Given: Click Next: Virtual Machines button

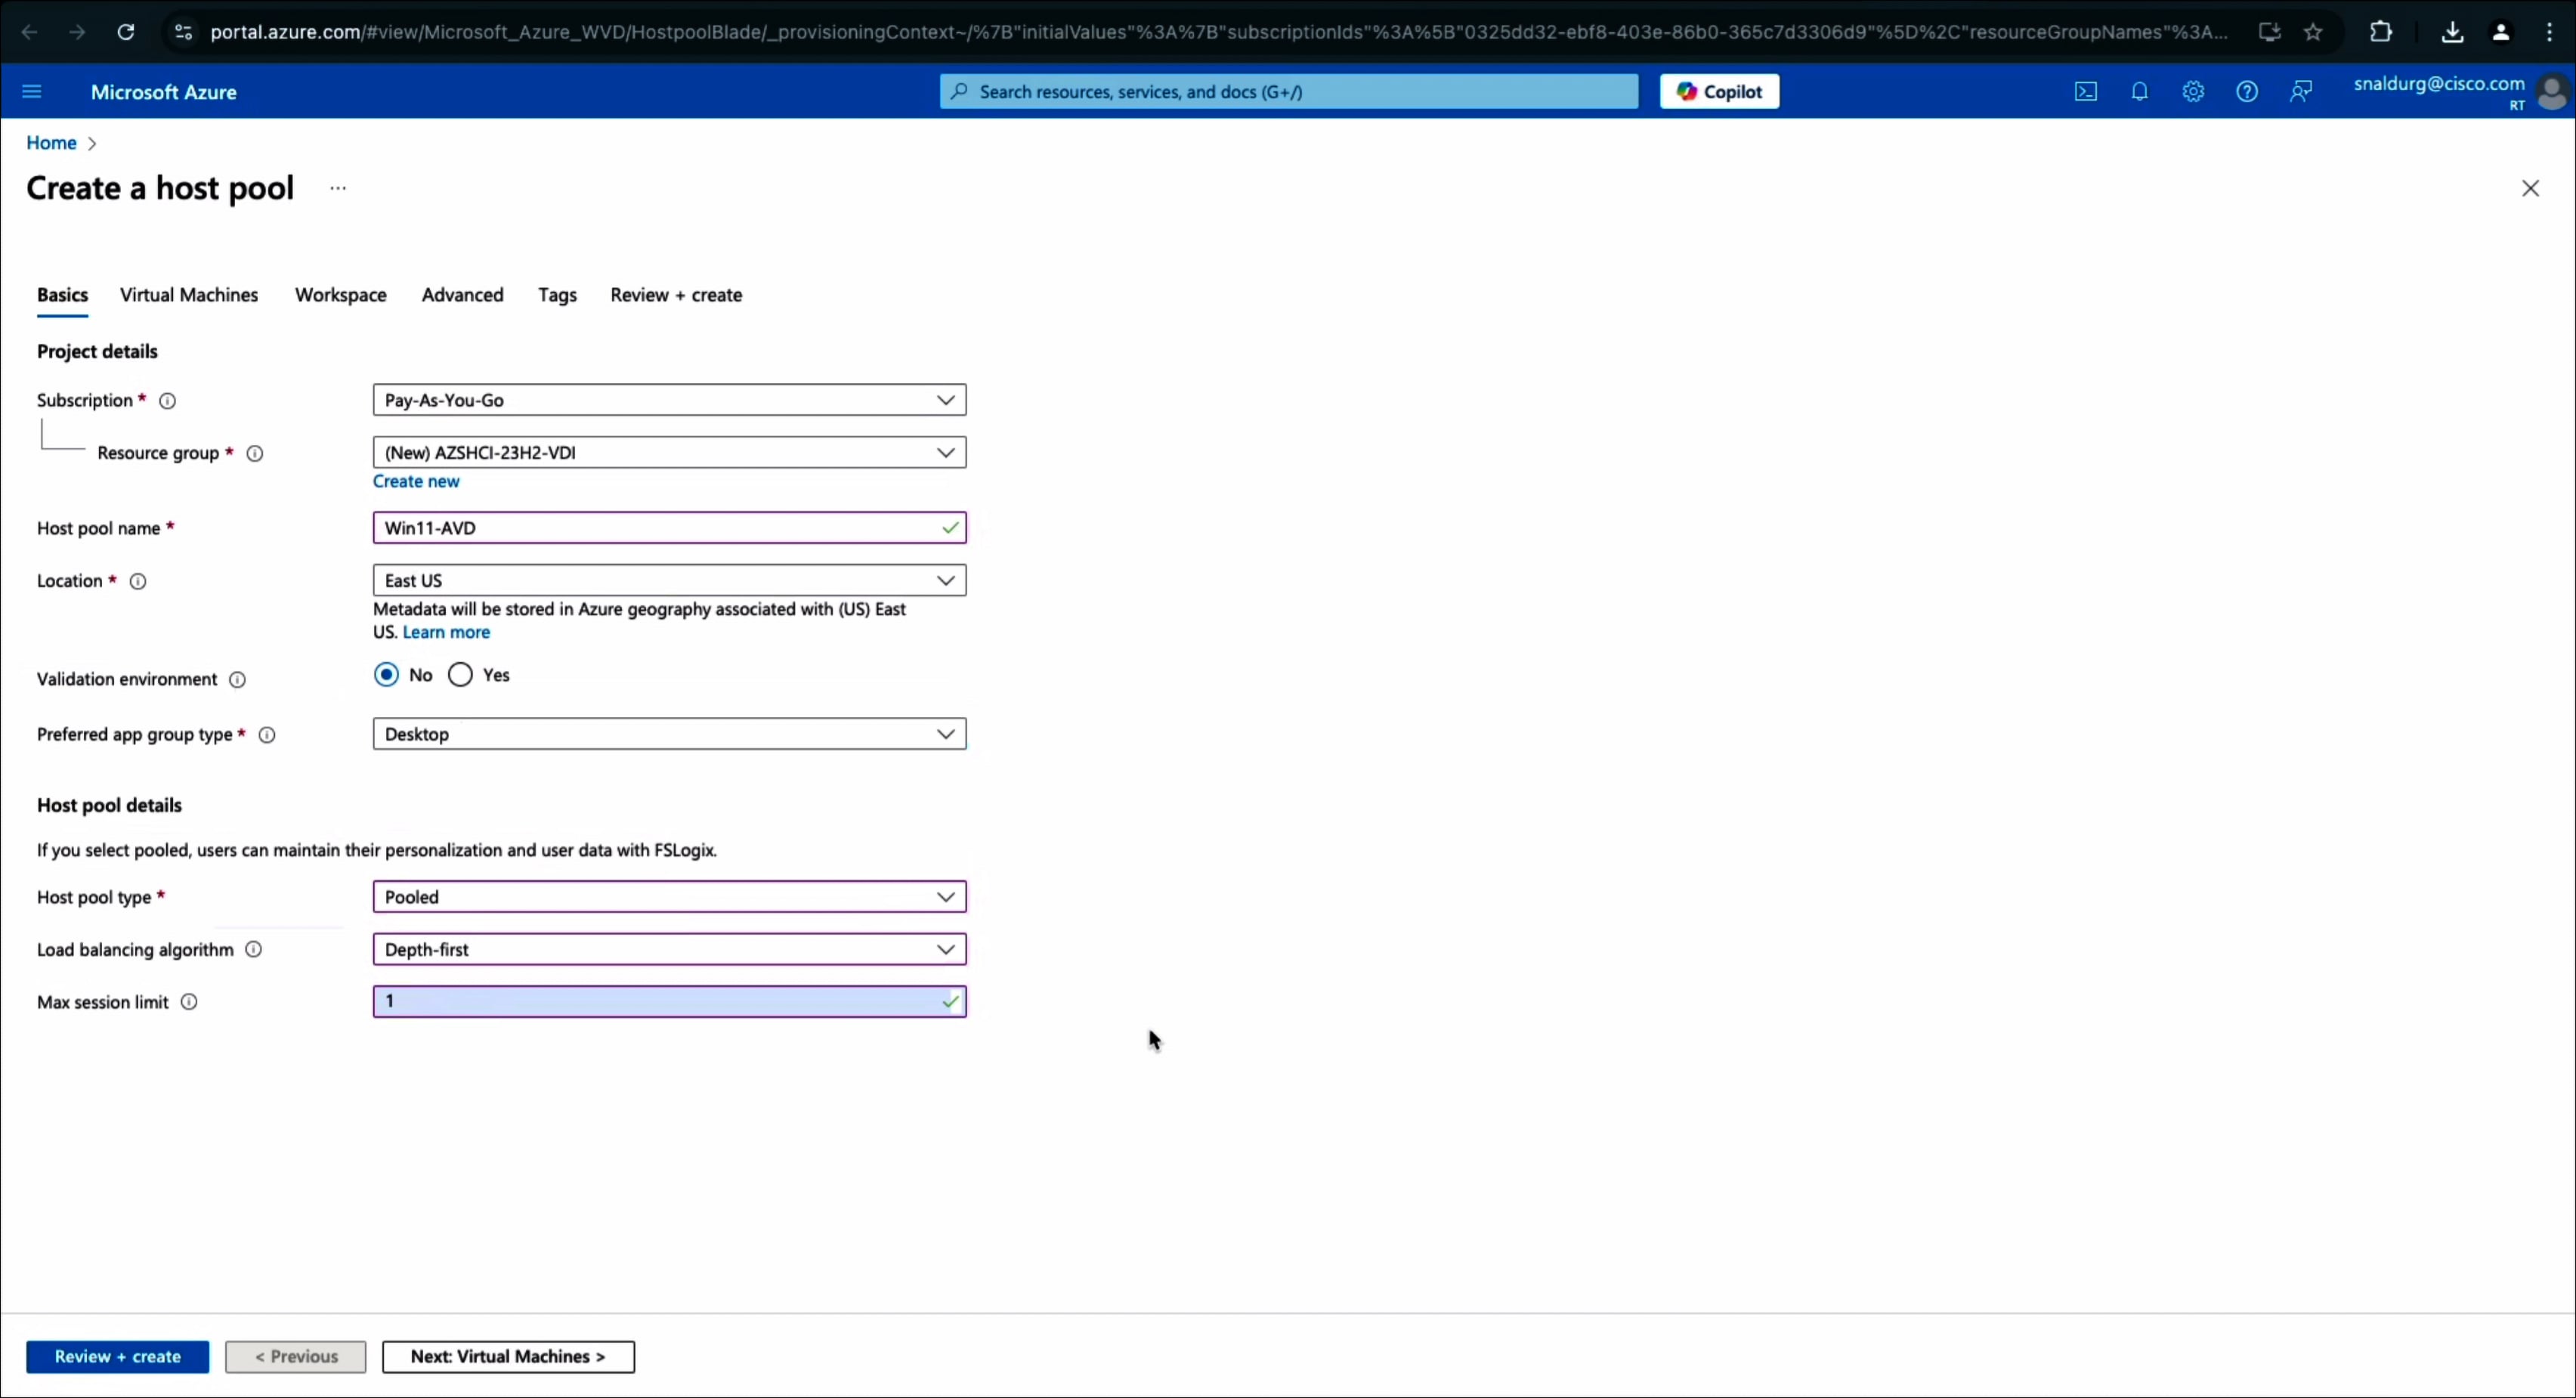Looking at the screenshot, I should click(508, 1357).
